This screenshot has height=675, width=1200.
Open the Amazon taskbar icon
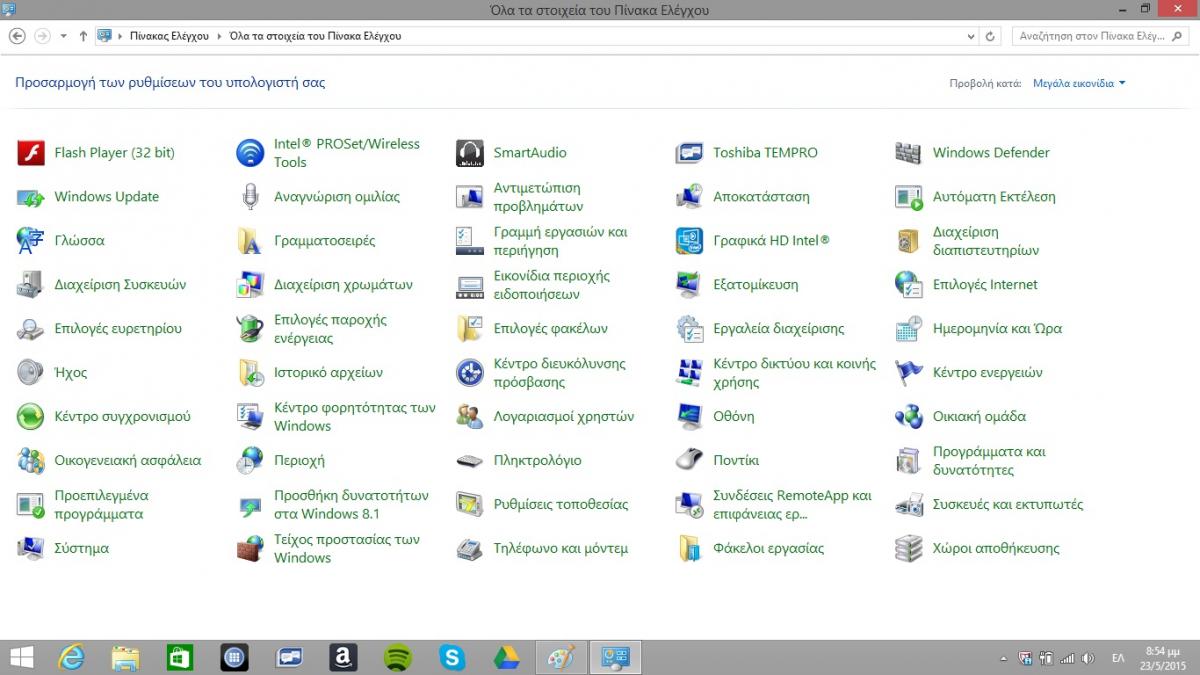click(343, 657)
